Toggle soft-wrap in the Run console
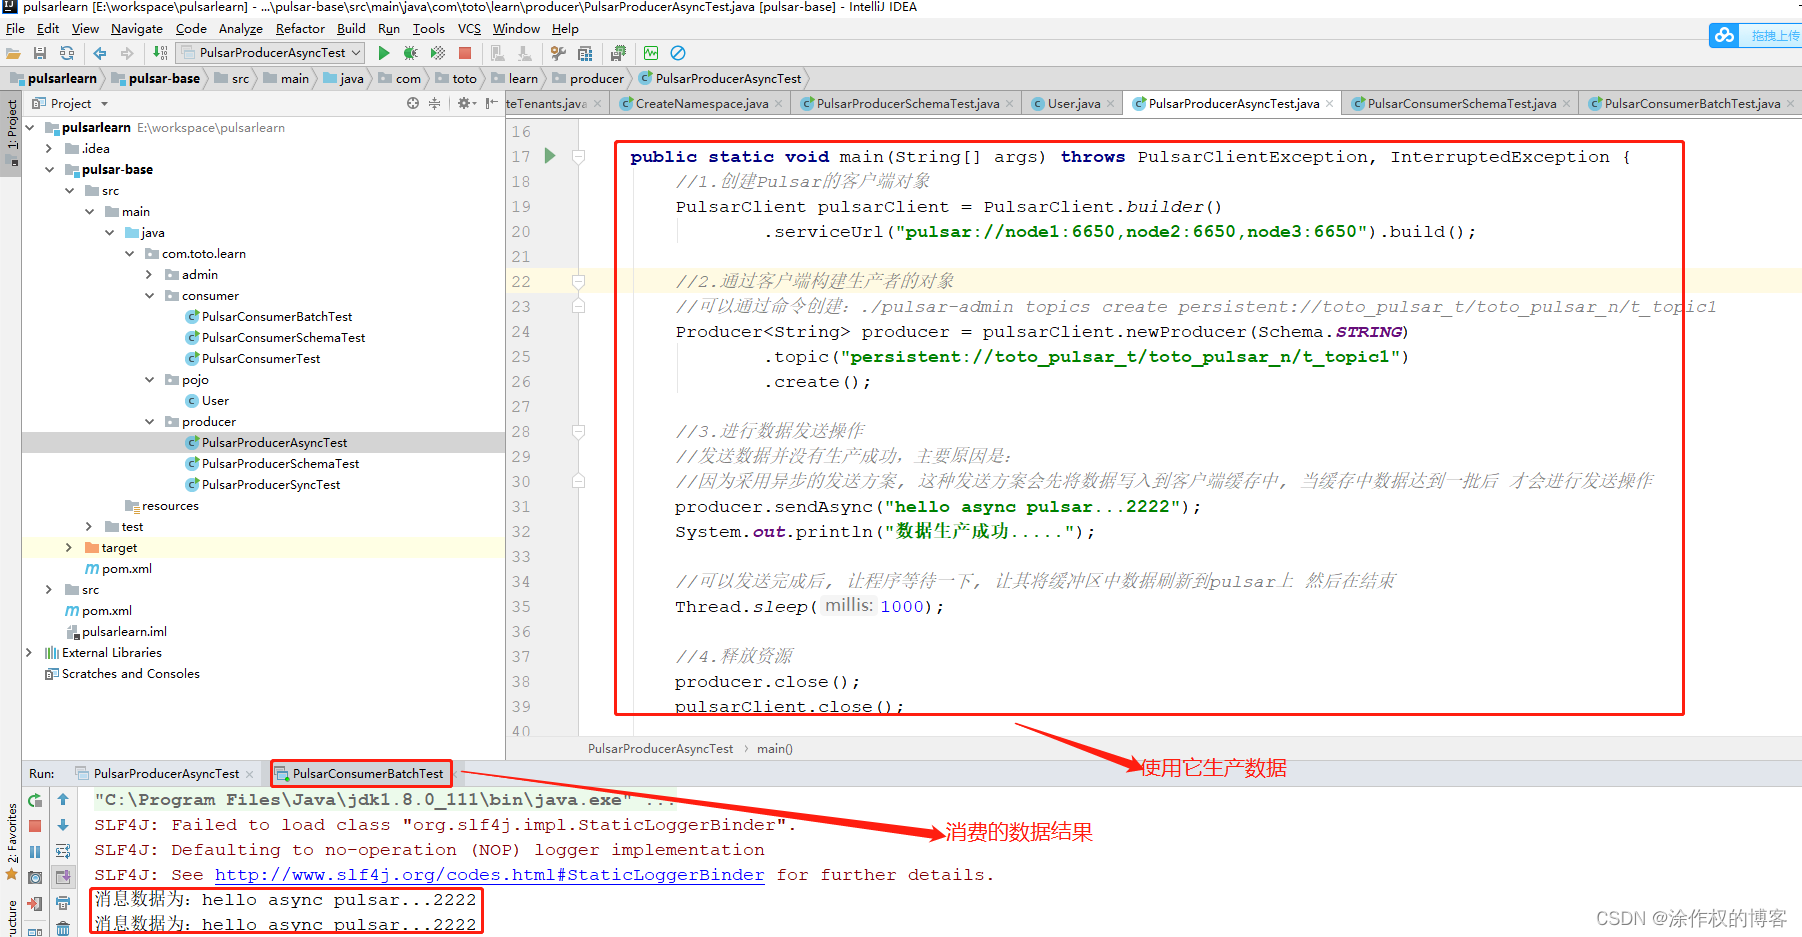This screenshot has width=1802, height=937. pyautogui.click(x=63, y=850)
